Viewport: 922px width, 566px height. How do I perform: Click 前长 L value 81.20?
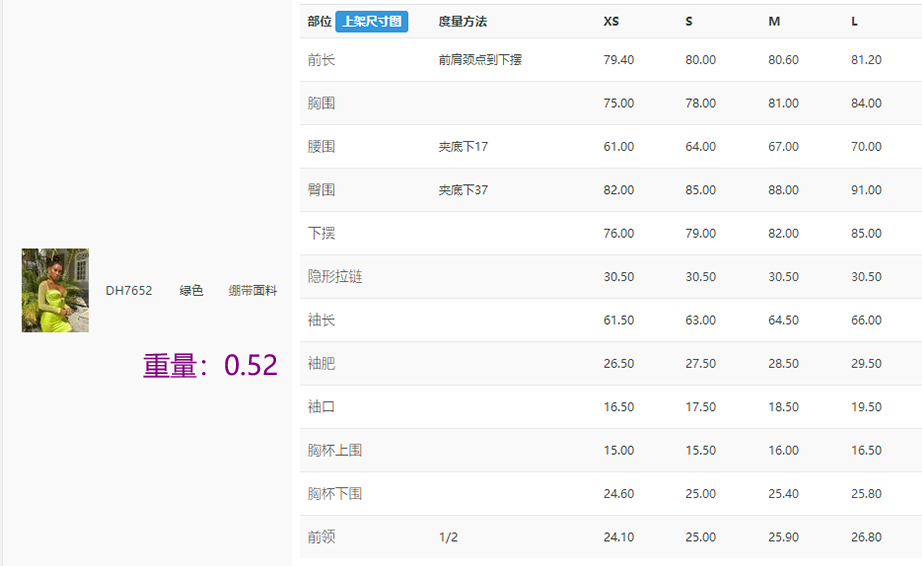(x=866, y=60)
